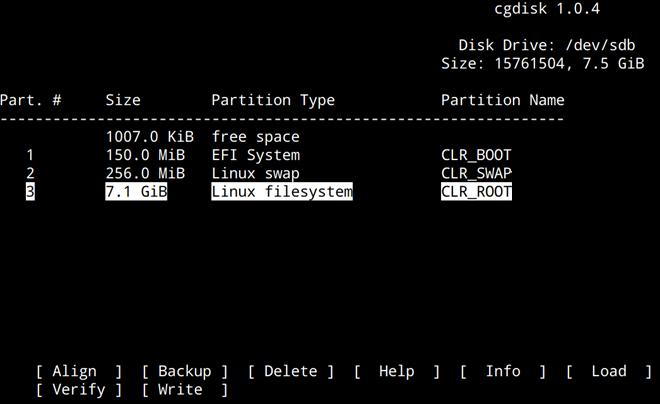Click the CLR_SWAP partition name
The height and width of the screenshot is (404, 660).
[x=476, y=173]
